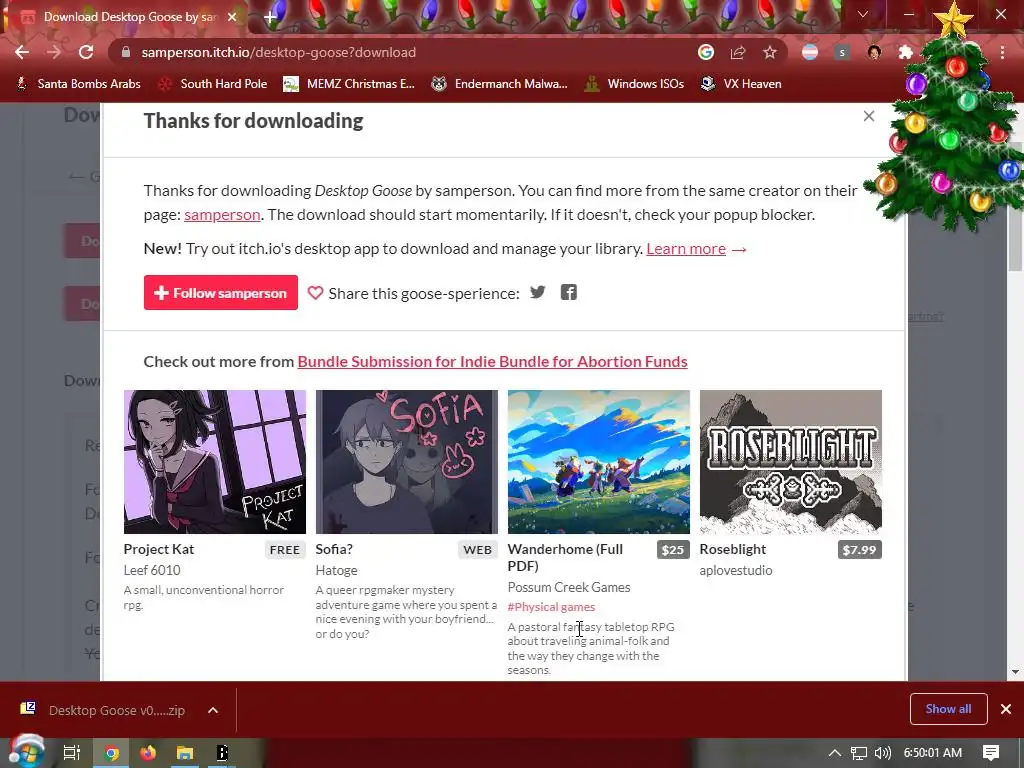Bookmark this page with the star icon
The image size is (1024, 768).
[x=770, y=52]
